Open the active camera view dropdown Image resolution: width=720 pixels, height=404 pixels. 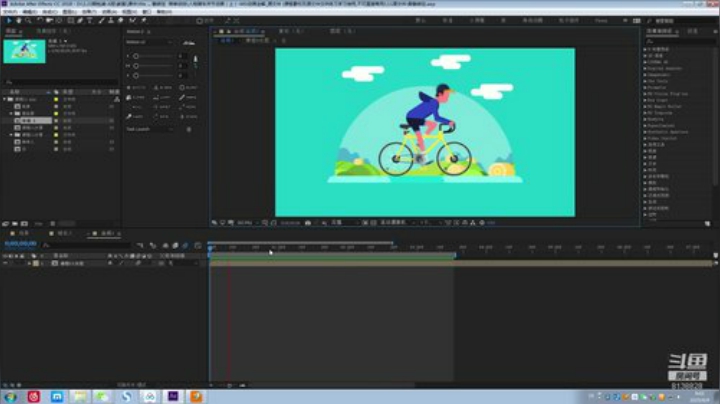point(397,223)
